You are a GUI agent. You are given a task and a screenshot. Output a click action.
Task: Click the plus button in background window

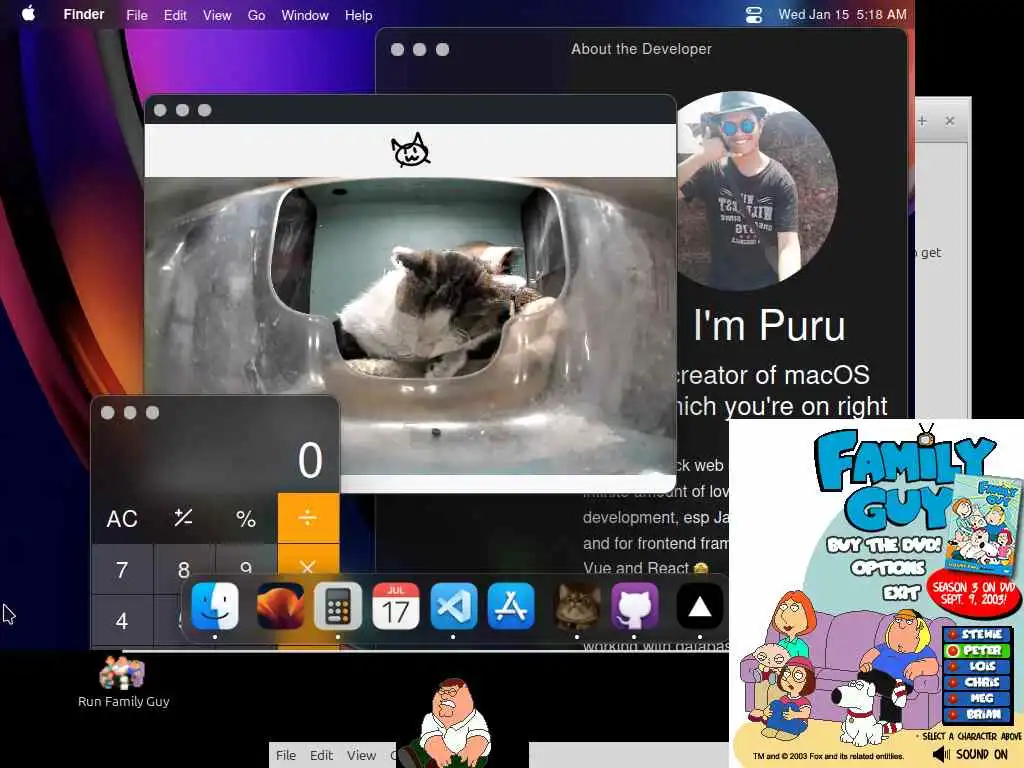pyautogui.click(x=922, y=121)
